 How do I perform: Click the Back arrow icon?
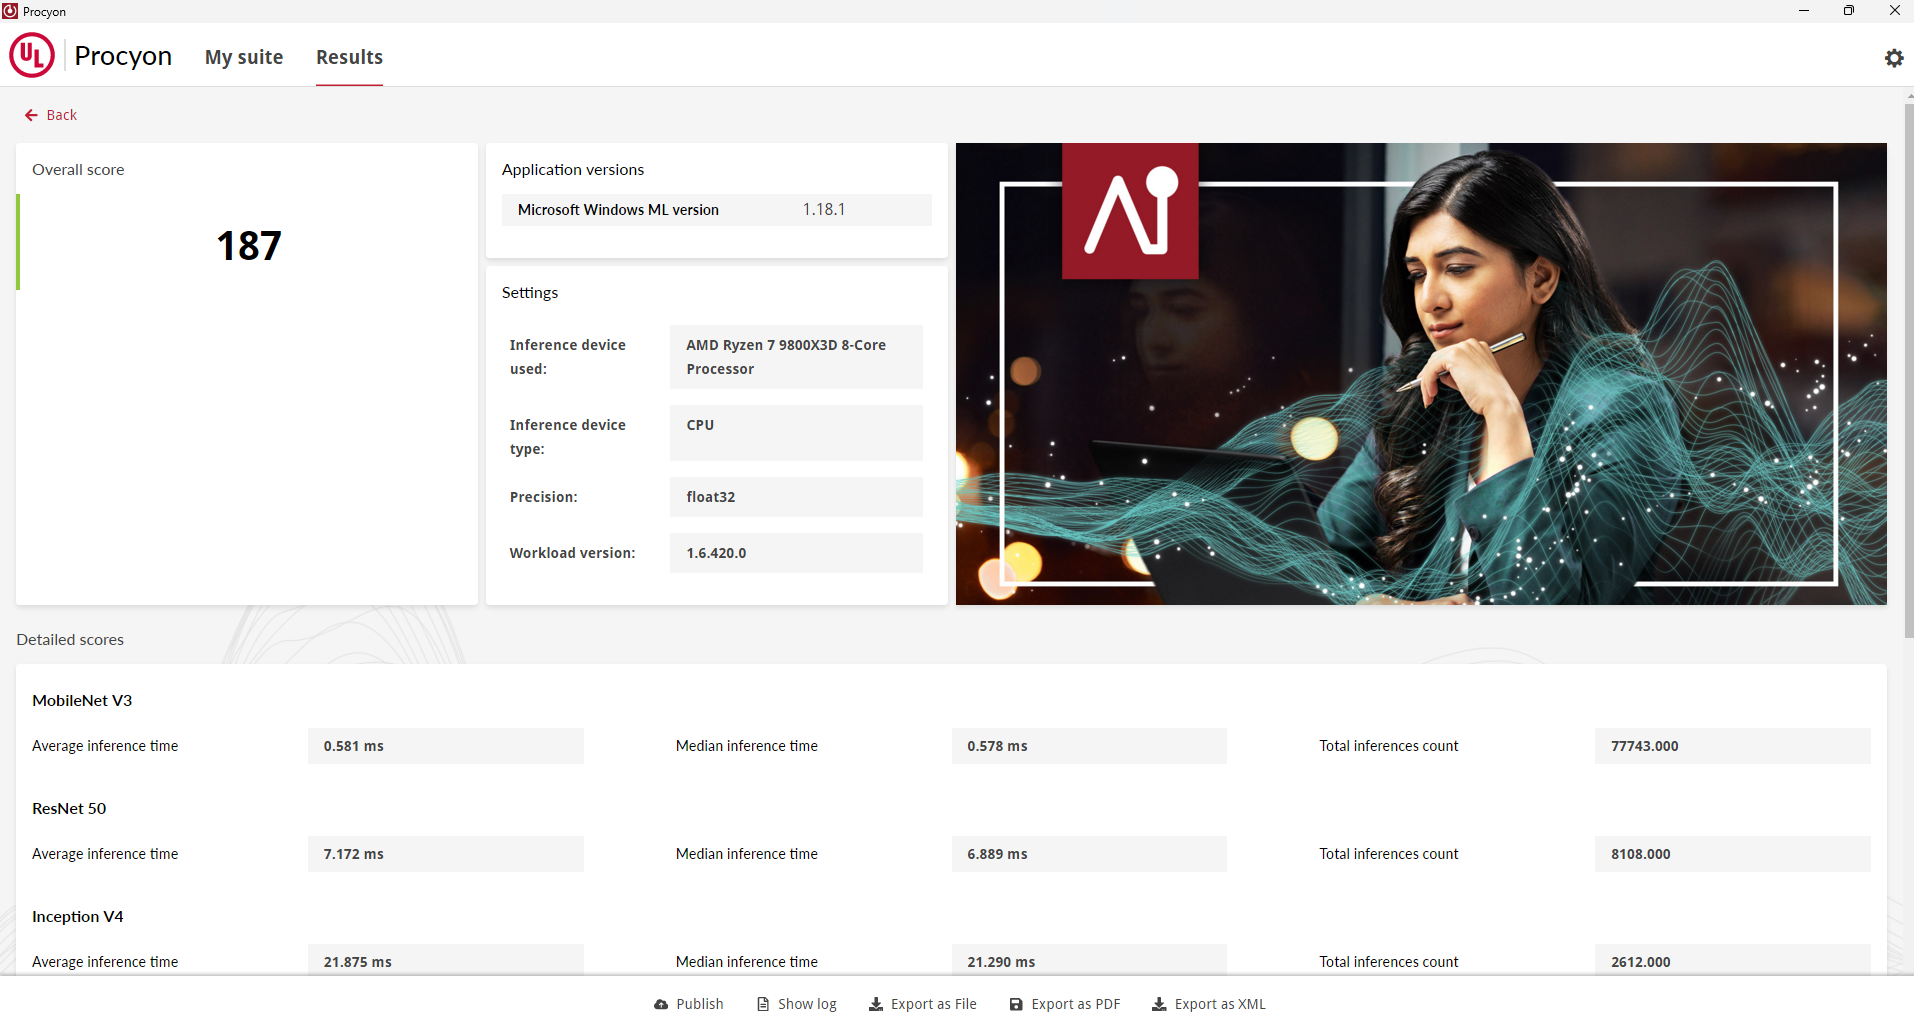click(31, 115)
